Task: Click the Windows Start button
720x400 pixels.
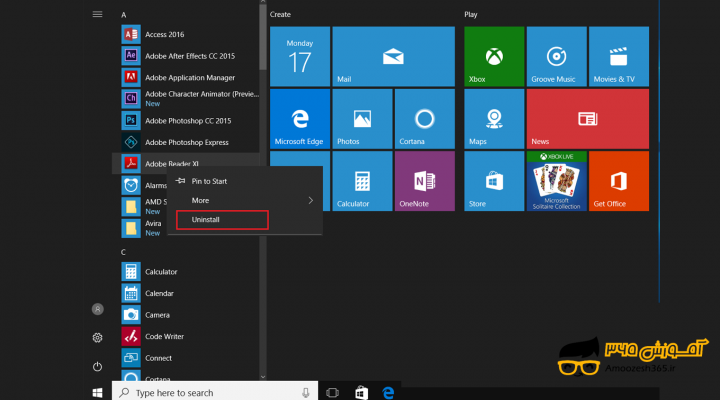Action: tap(97, 393)
